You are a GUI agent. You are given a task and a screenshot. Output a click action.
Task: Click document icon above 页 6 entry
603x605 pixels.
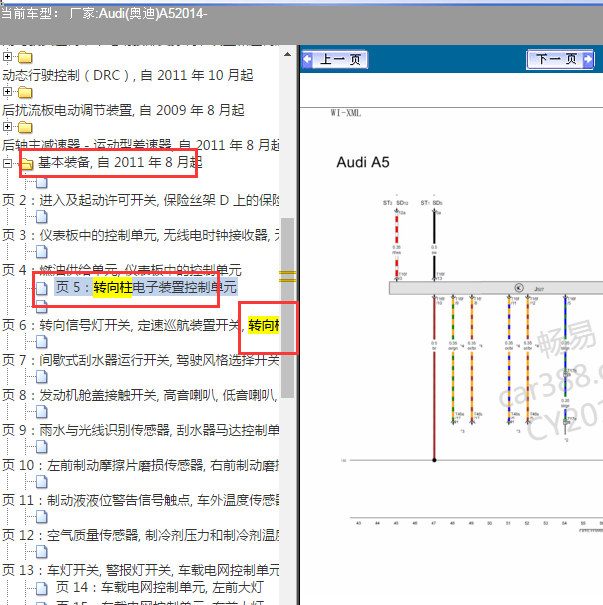pyautogui.click(x=42, y=307)
